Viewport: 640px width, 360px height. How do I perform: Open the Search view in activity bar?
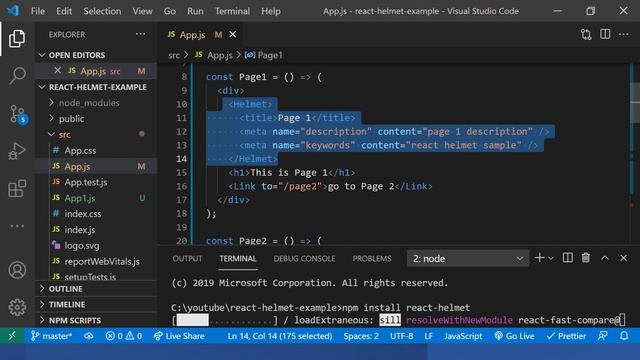coord(17,76)
